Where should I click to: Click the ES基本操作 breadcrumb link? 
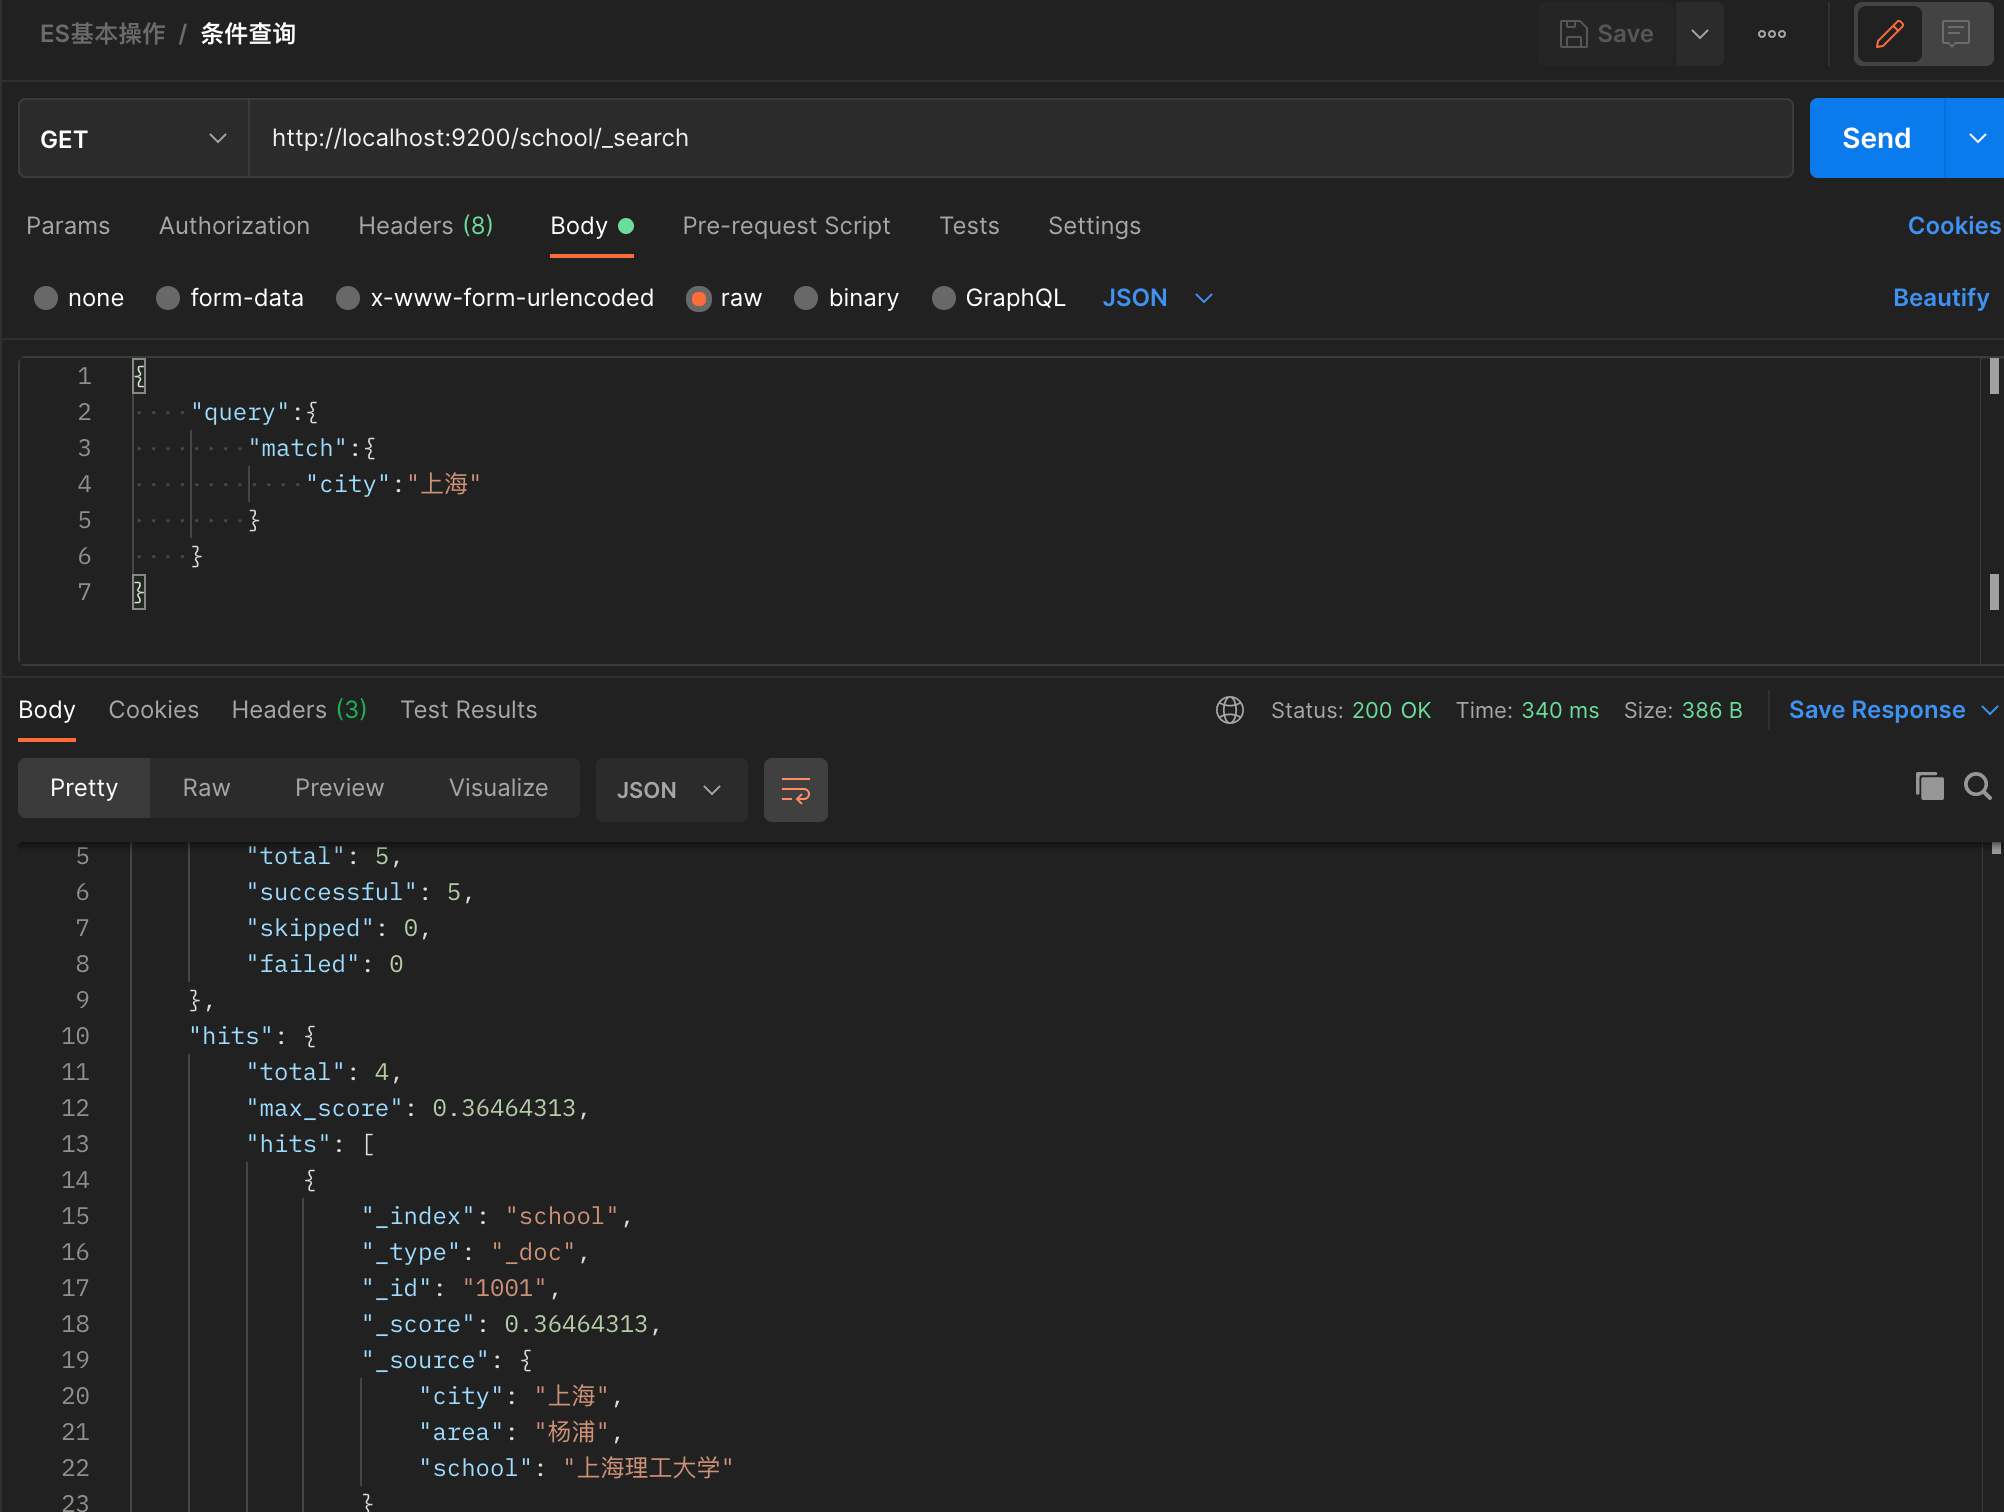(102, 34)
